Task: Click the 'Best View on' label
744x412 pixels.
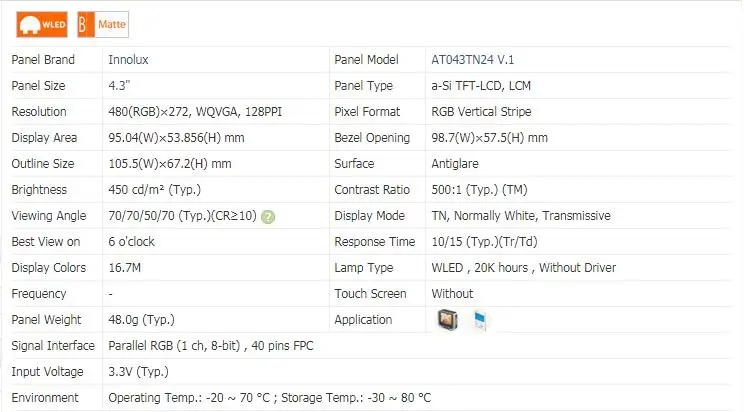Action: click(46, 242)
